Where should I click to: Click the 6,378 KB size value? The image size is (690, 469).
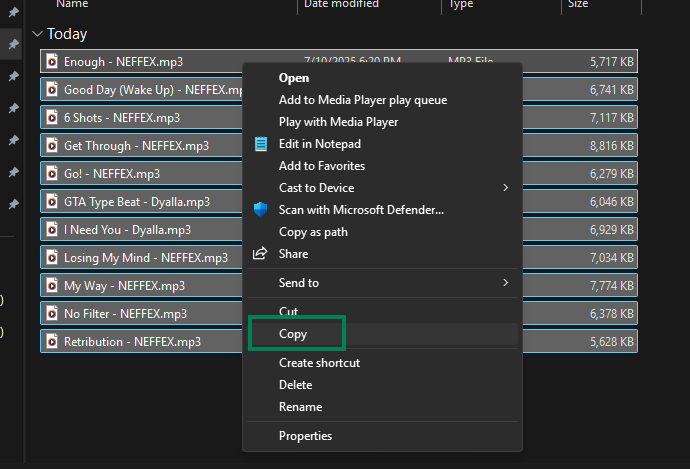coord(612,314)
